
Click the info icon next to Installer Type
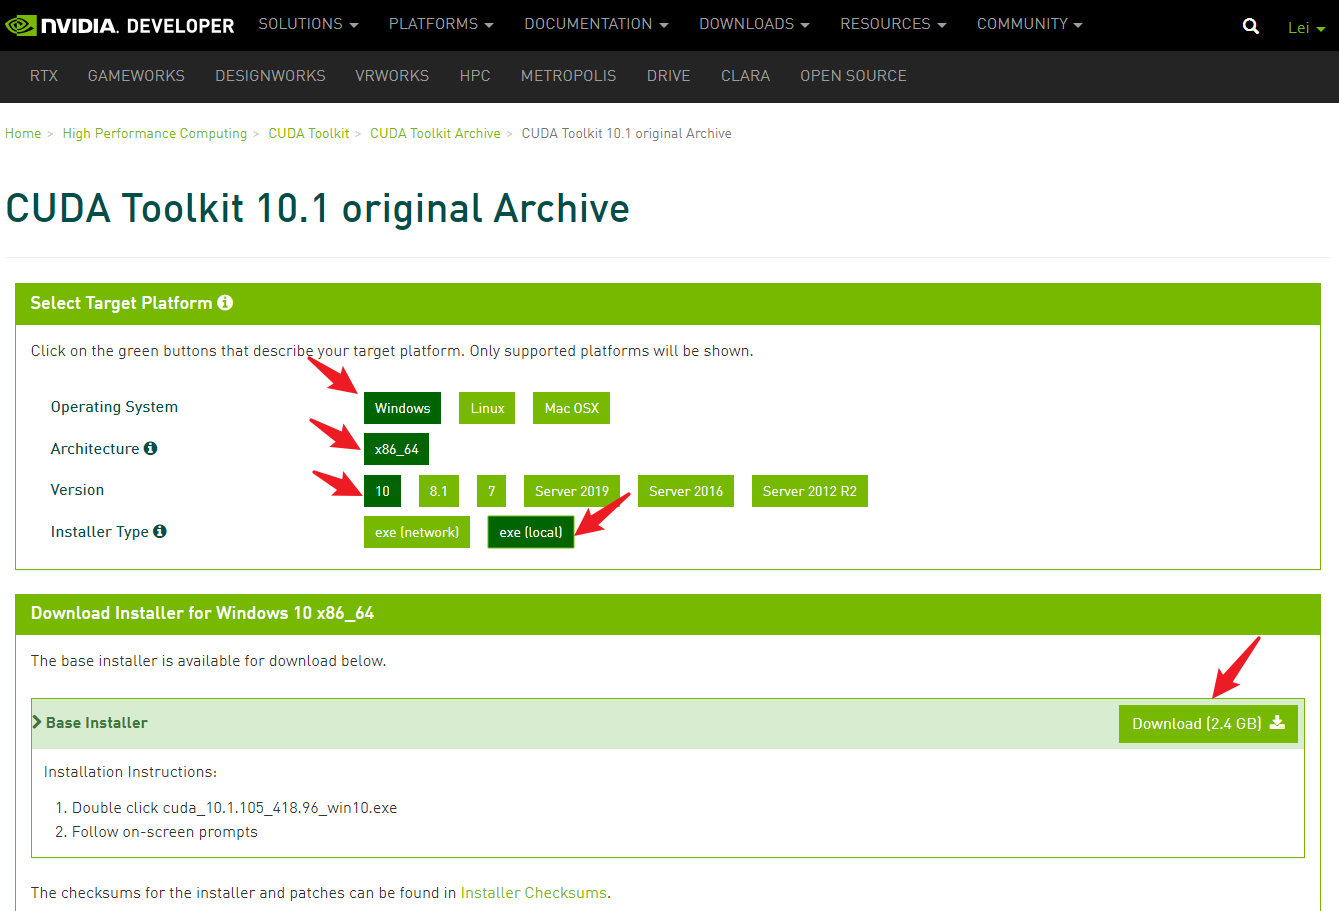point(159,531)
